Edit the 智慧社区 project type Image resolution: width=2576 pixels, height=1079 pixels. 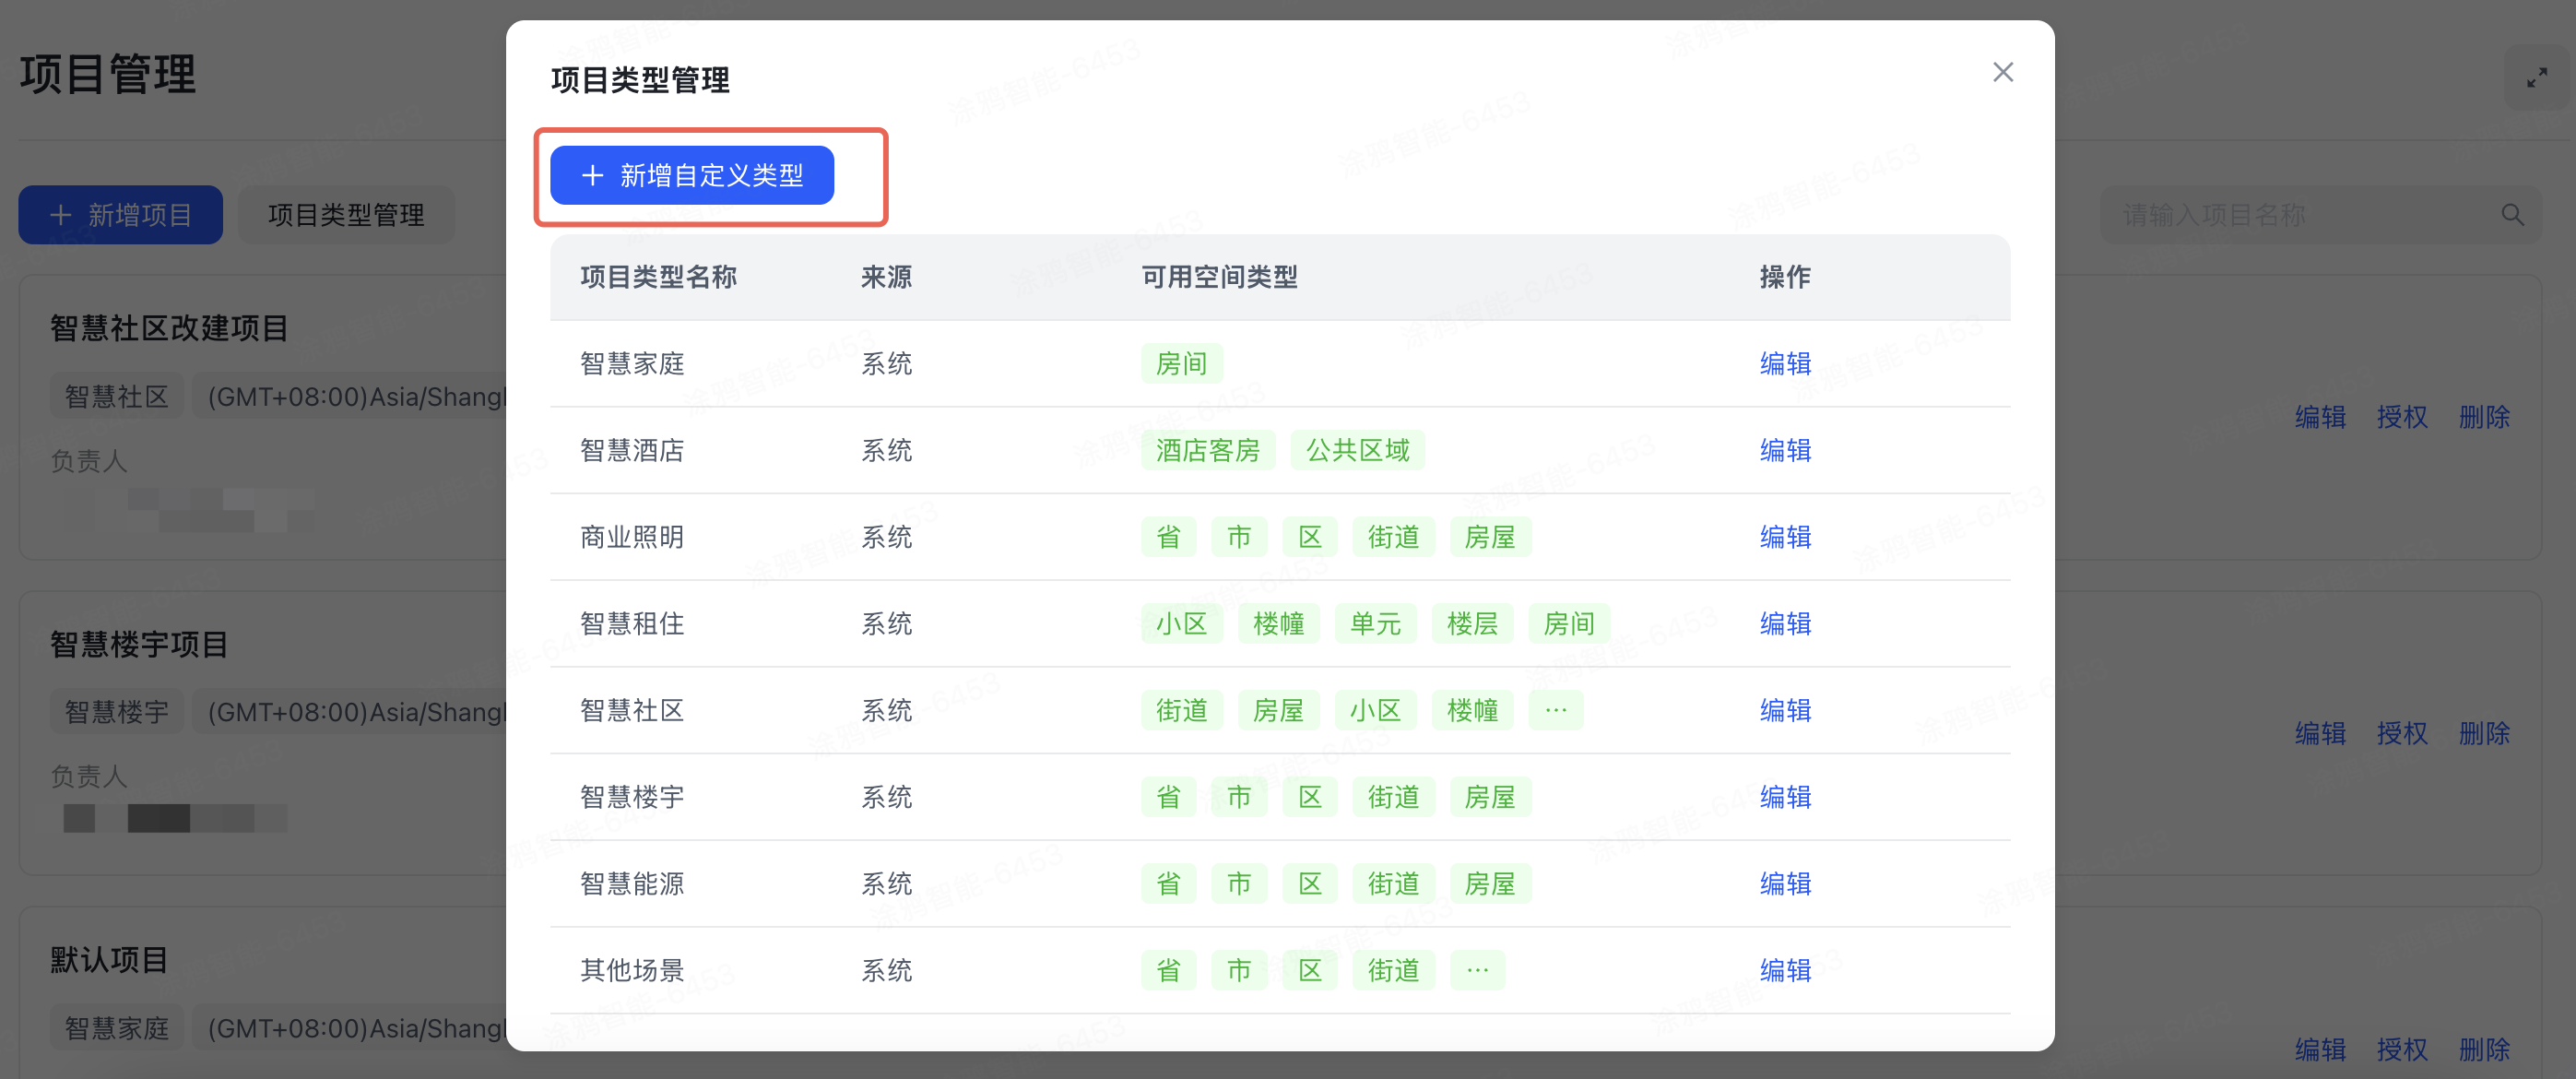click(1785, 710)
